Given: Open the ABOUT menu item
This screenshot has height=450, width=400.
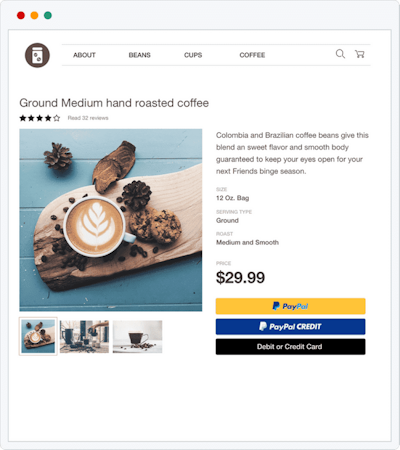Looking at the screenshot, I should coord(84,55).
